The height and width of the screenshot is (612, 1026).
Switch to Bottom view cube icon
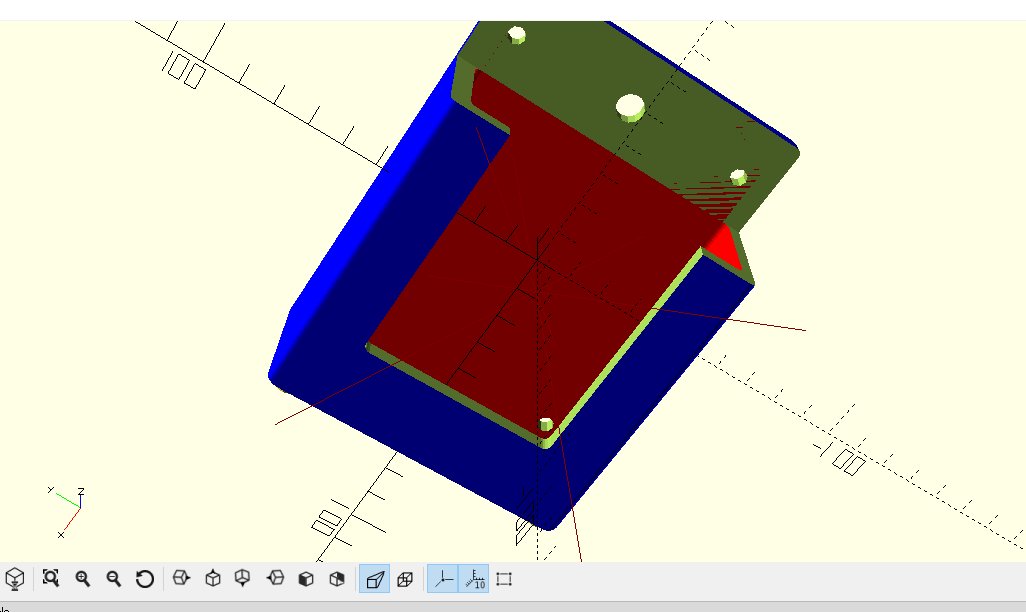pyautogui.click(x=243, y=579)
